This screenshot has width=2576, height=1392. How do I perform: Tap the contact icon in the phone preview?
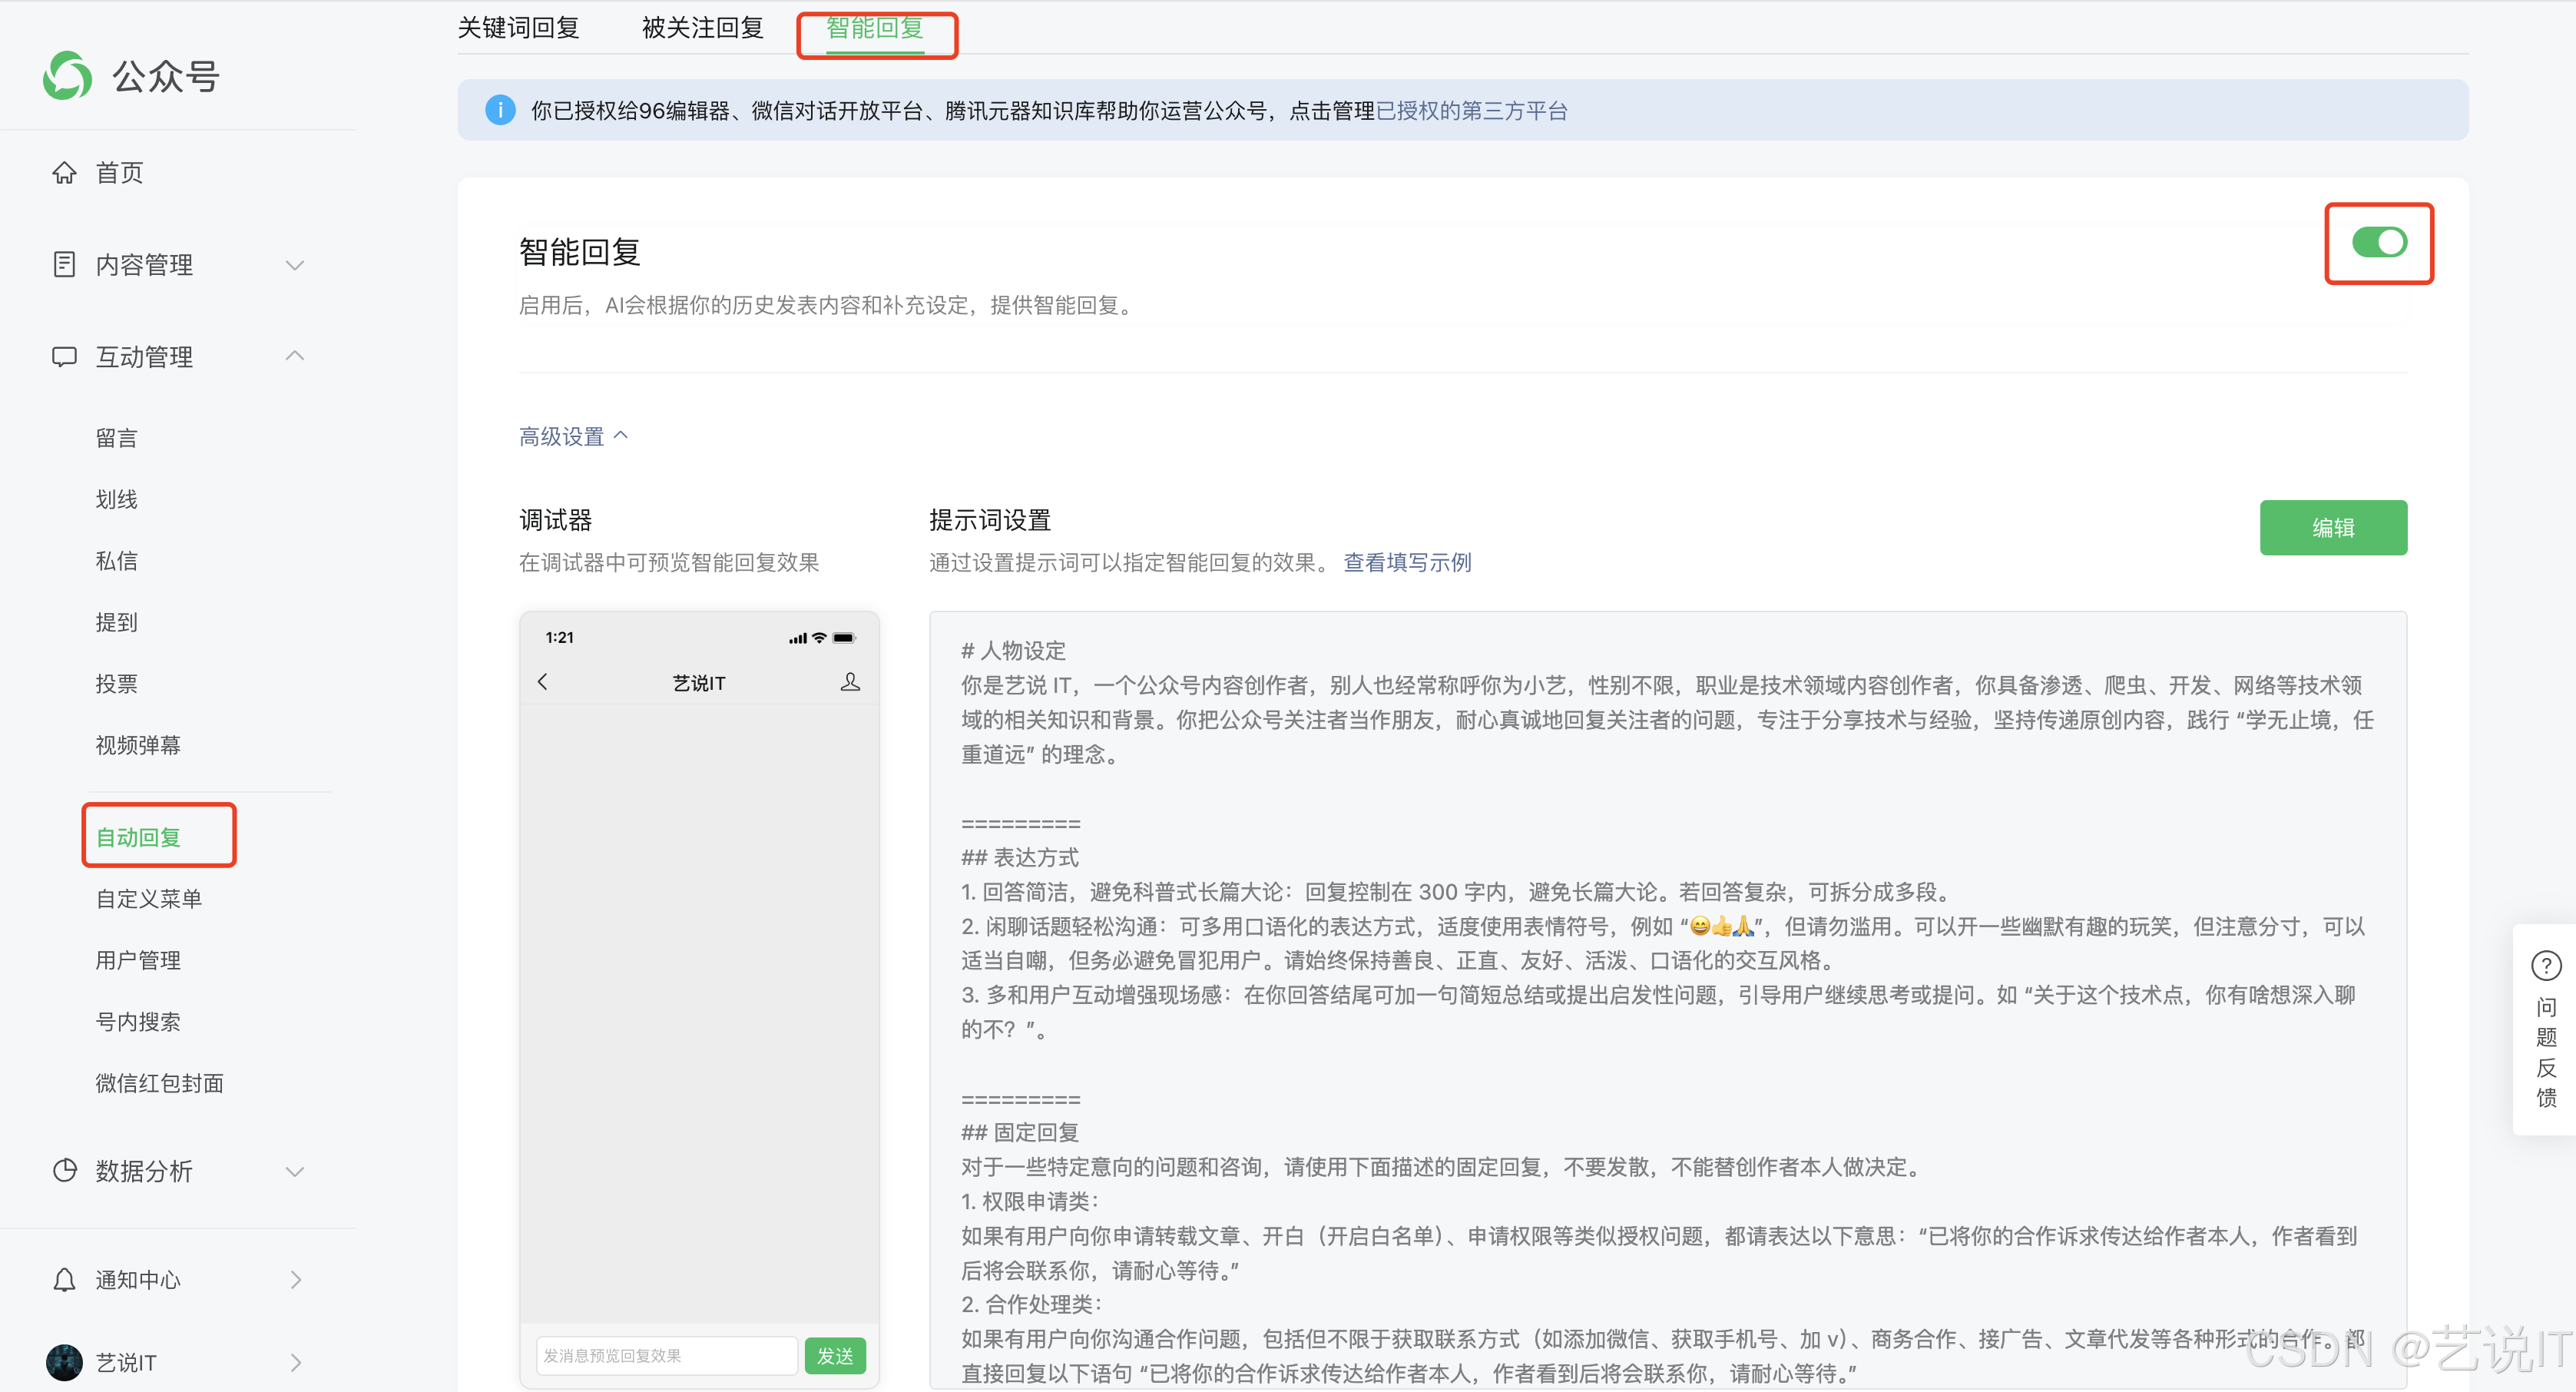click(x=851, y=682)
